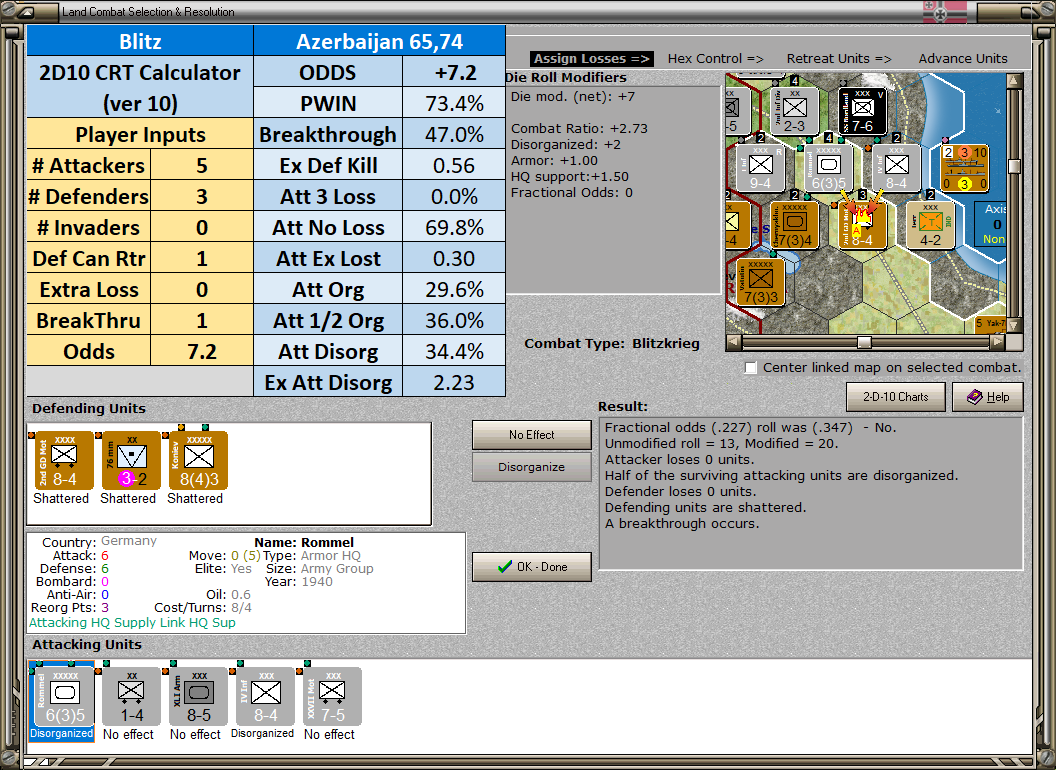This screenshot has height=770, width=1056.
Task: Go to the Hex Control step
Action: pos(715,59)
